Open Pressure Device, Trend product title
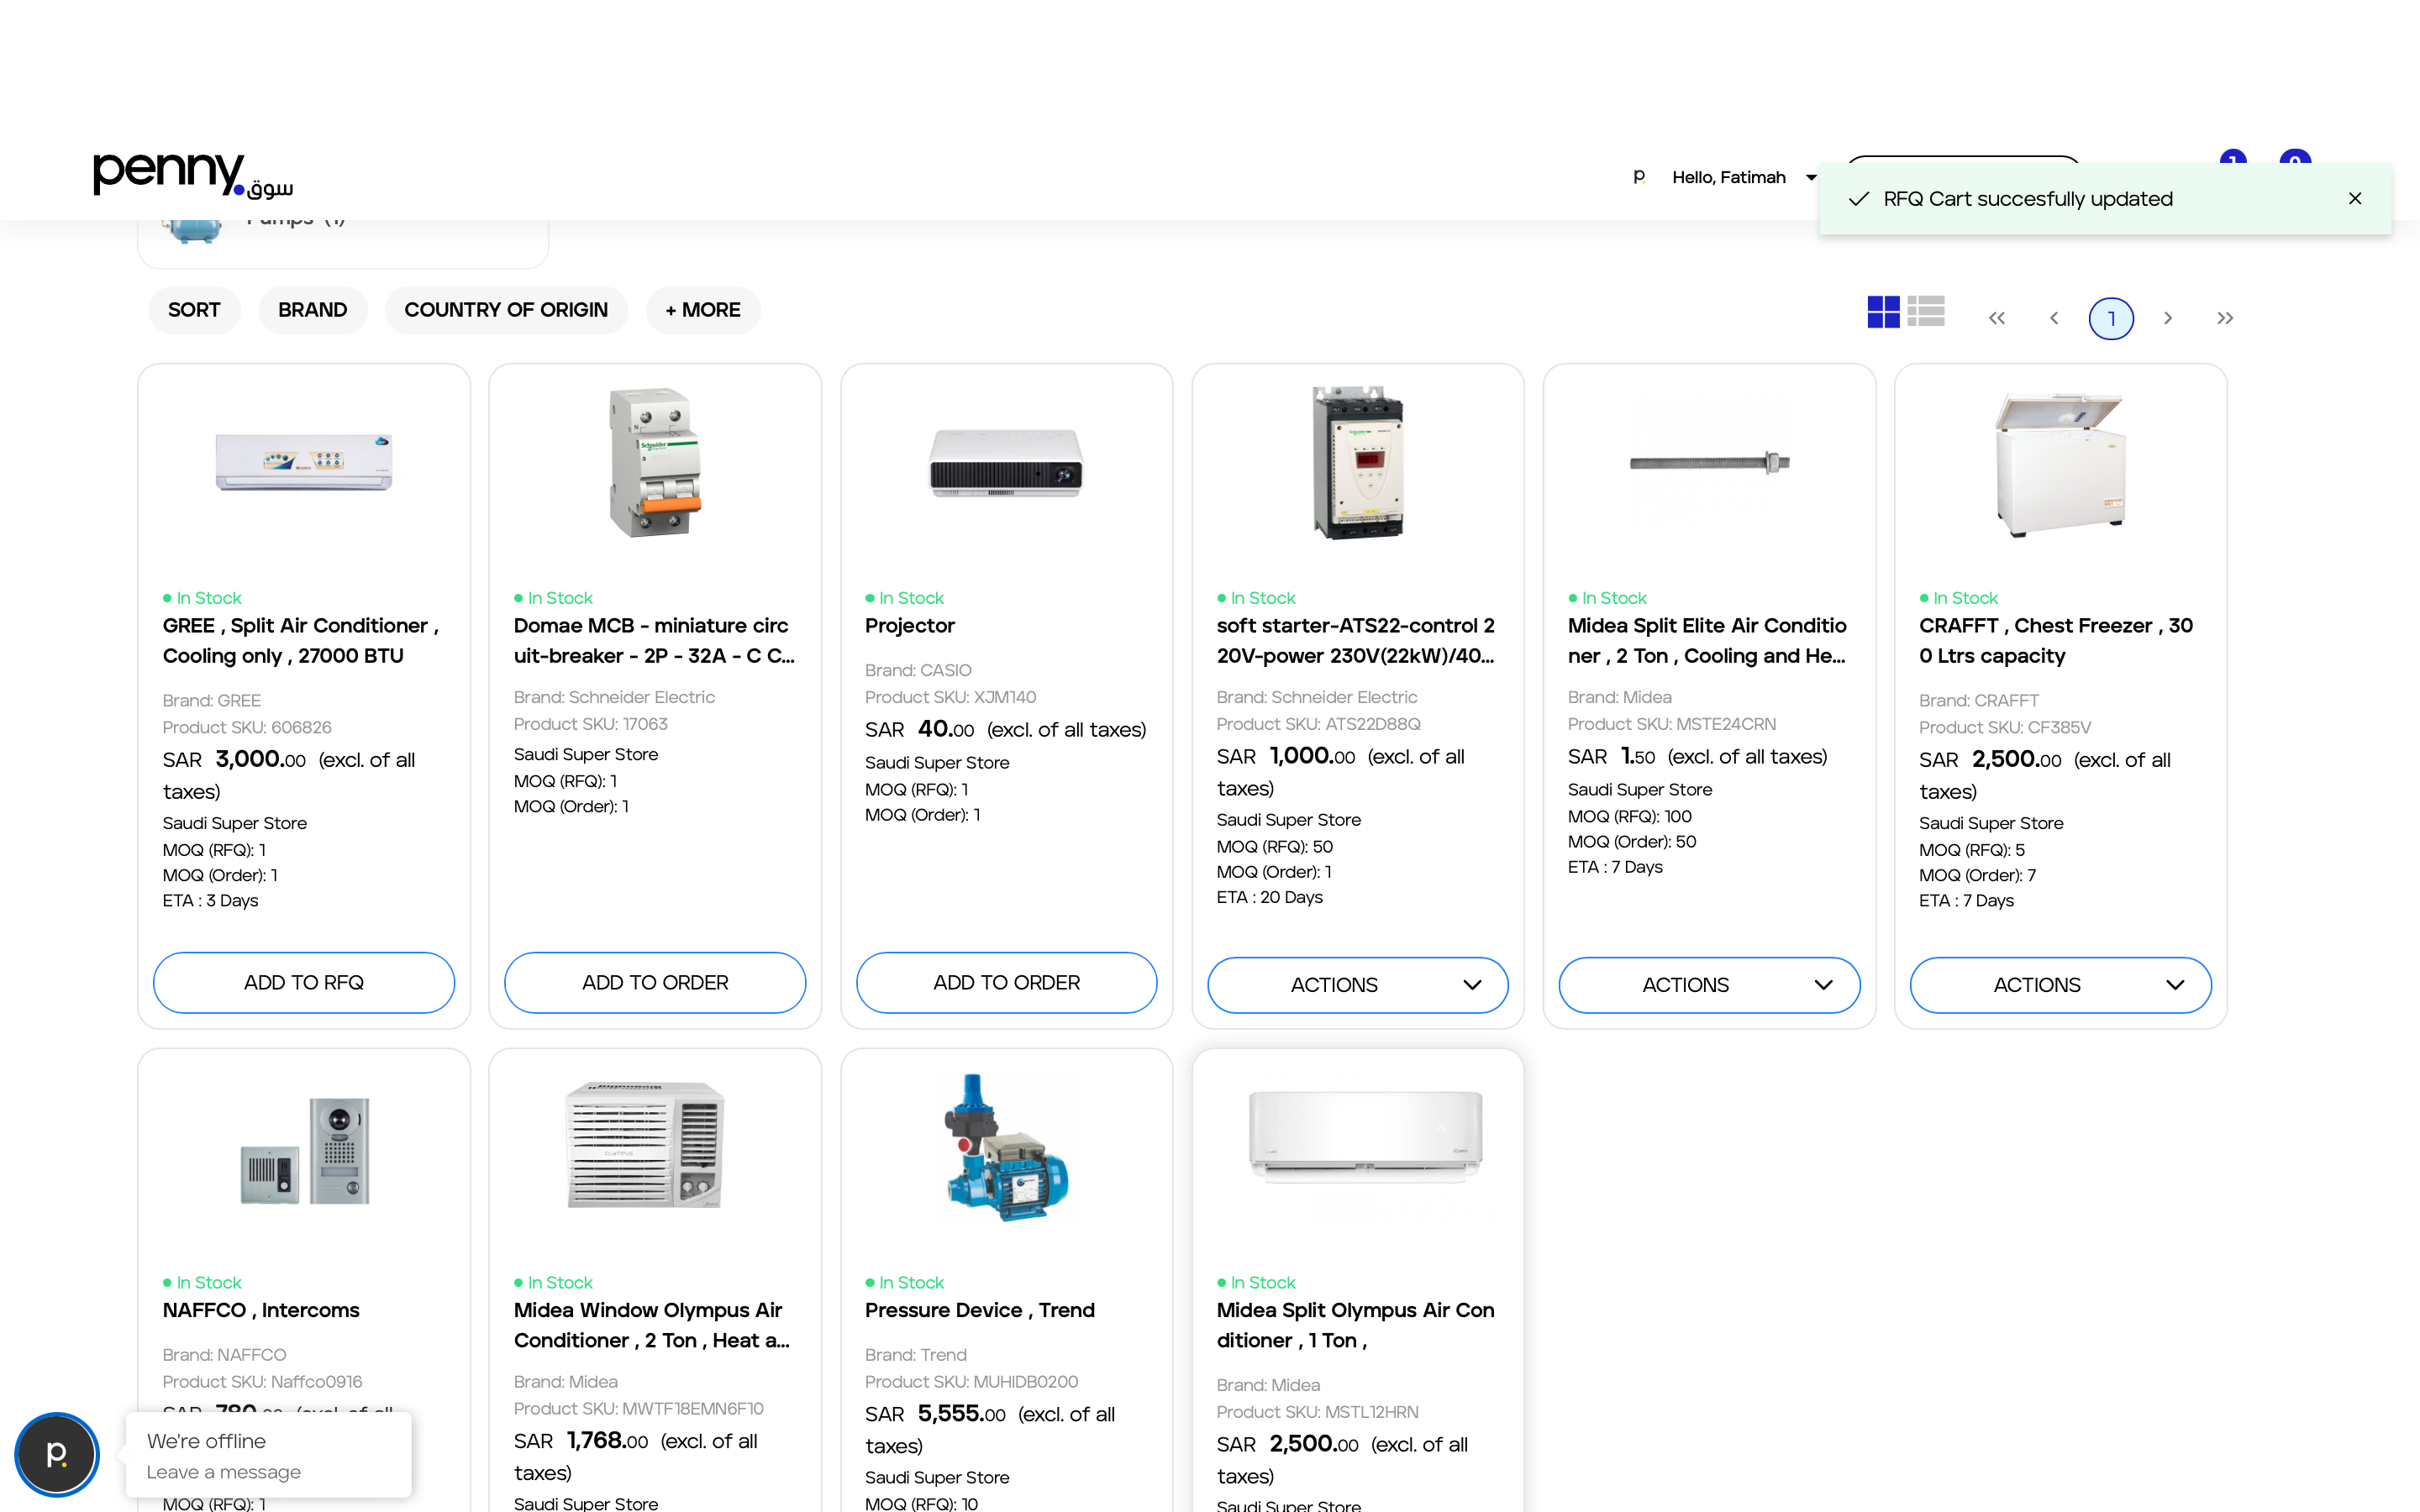Image resolution: width=2420 pixels, height=1512 pixels. [979, 1310]
